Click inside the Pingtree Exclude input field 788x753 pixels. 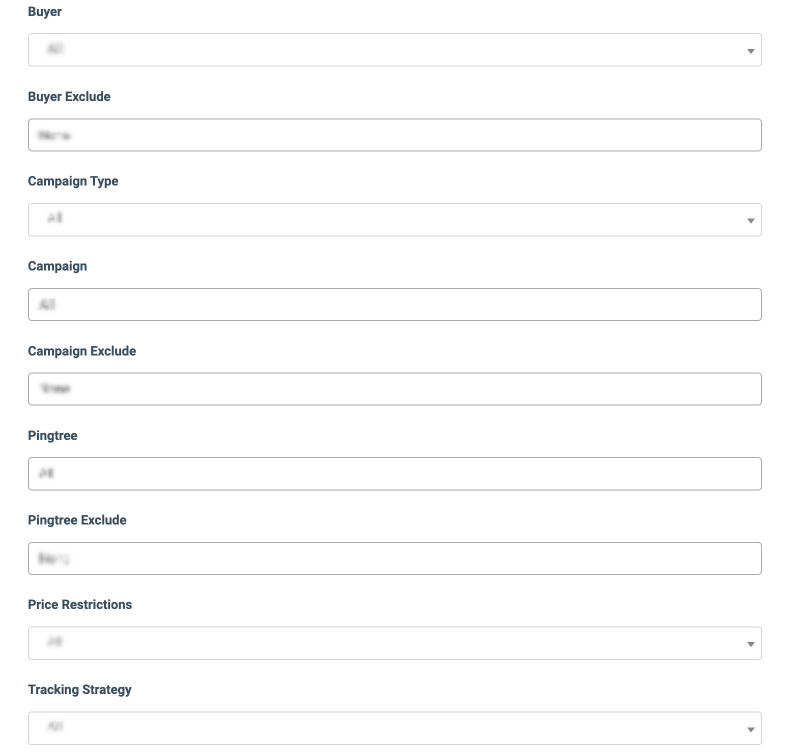click(394, 558)
